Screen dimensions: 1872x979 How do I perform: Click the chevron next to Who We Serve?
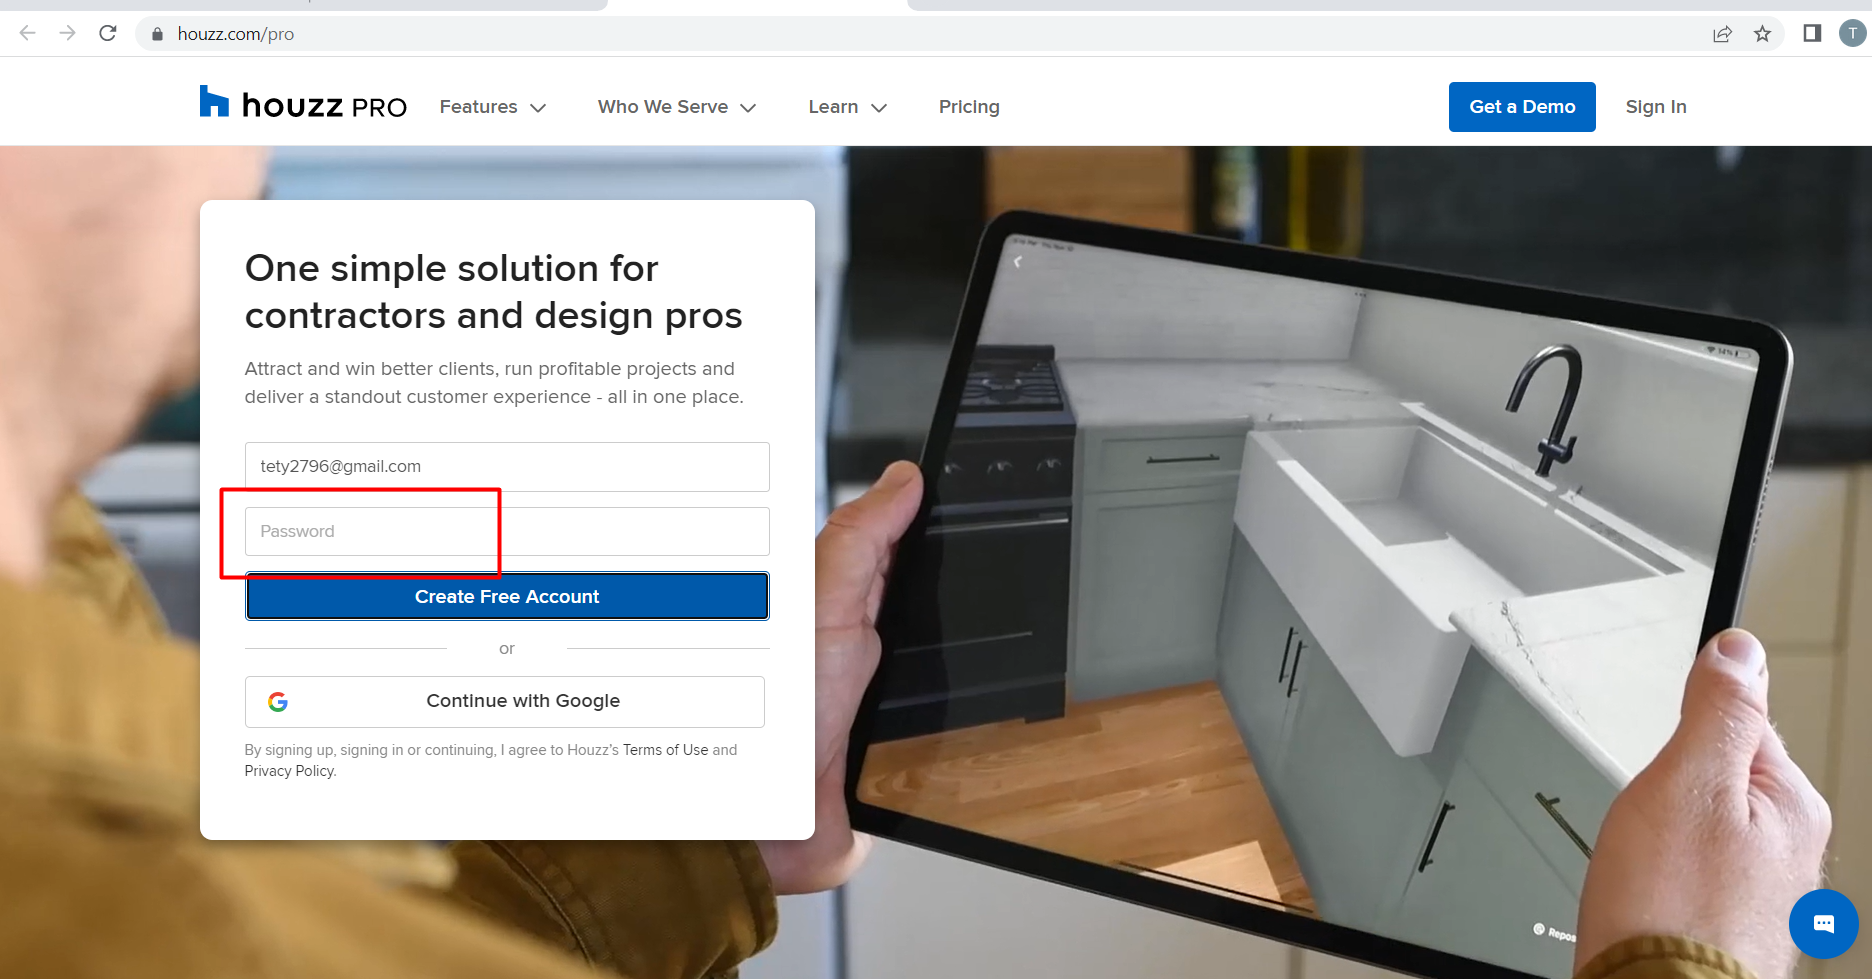(x=748, y=108)
